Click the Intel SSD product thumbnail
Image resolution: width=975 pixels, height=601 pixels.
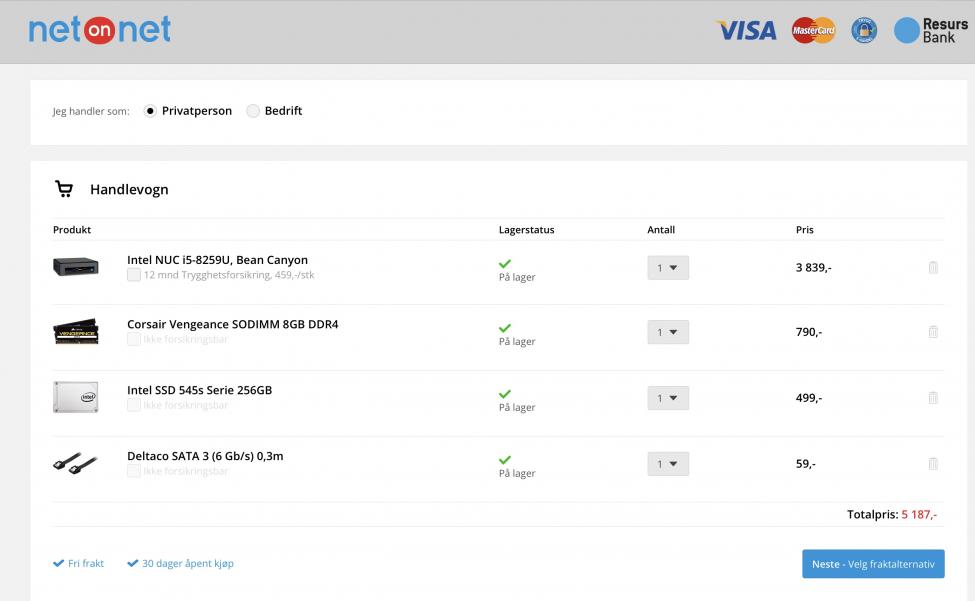coord(75,397)
